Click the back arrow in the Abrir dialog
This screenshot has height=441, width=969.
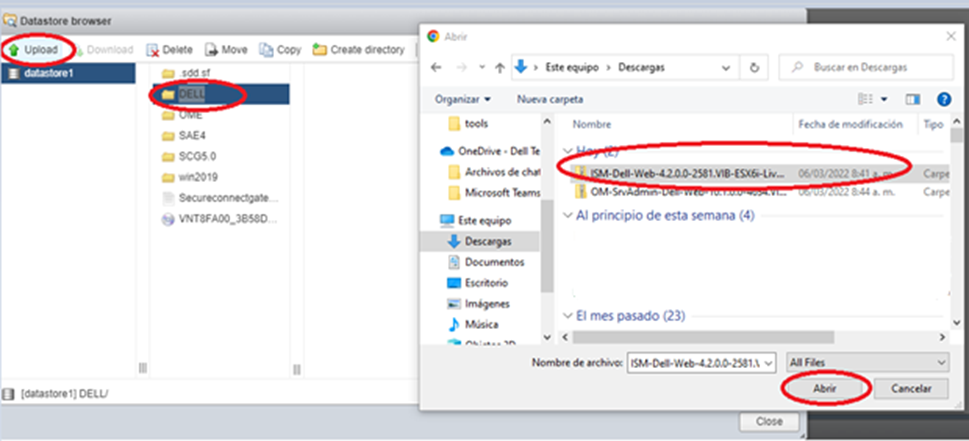click(x=436, y=68)
